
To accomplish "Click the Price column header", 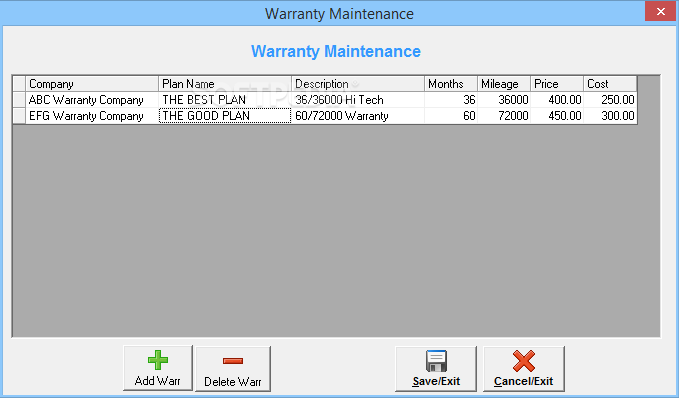I will (557, 84).
